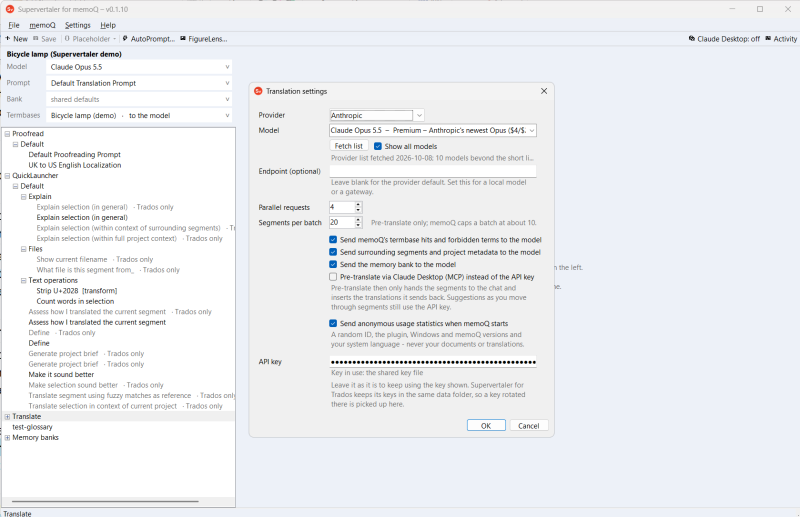Viewport: 800px width, 517px height.
Task: Click the Parallel requests value field
Action: [342, 207]
